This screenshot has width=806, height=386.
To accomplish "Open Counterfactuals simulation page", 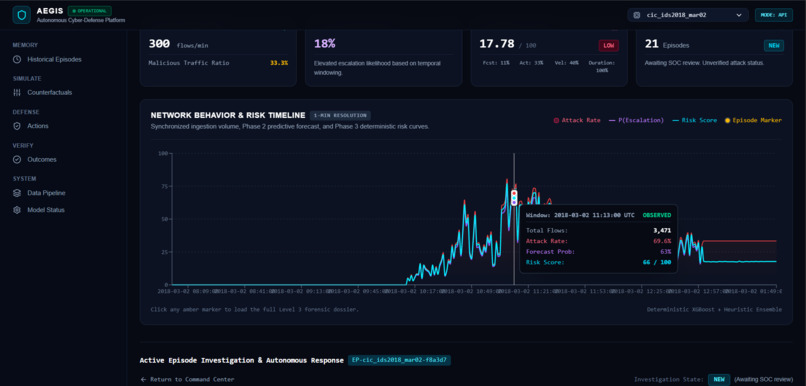I will (49, 93).
